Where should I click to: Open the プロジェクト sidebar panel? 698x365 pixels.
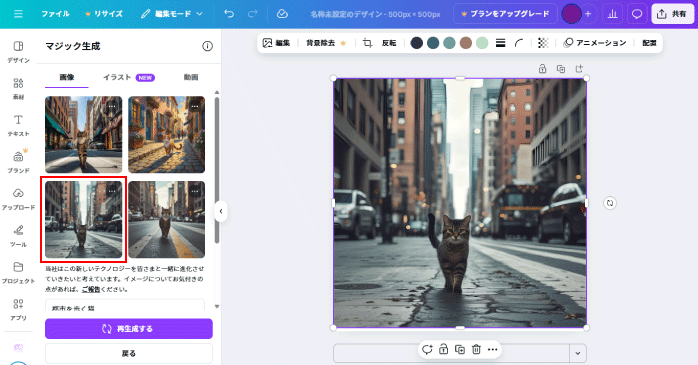[18, 273]
